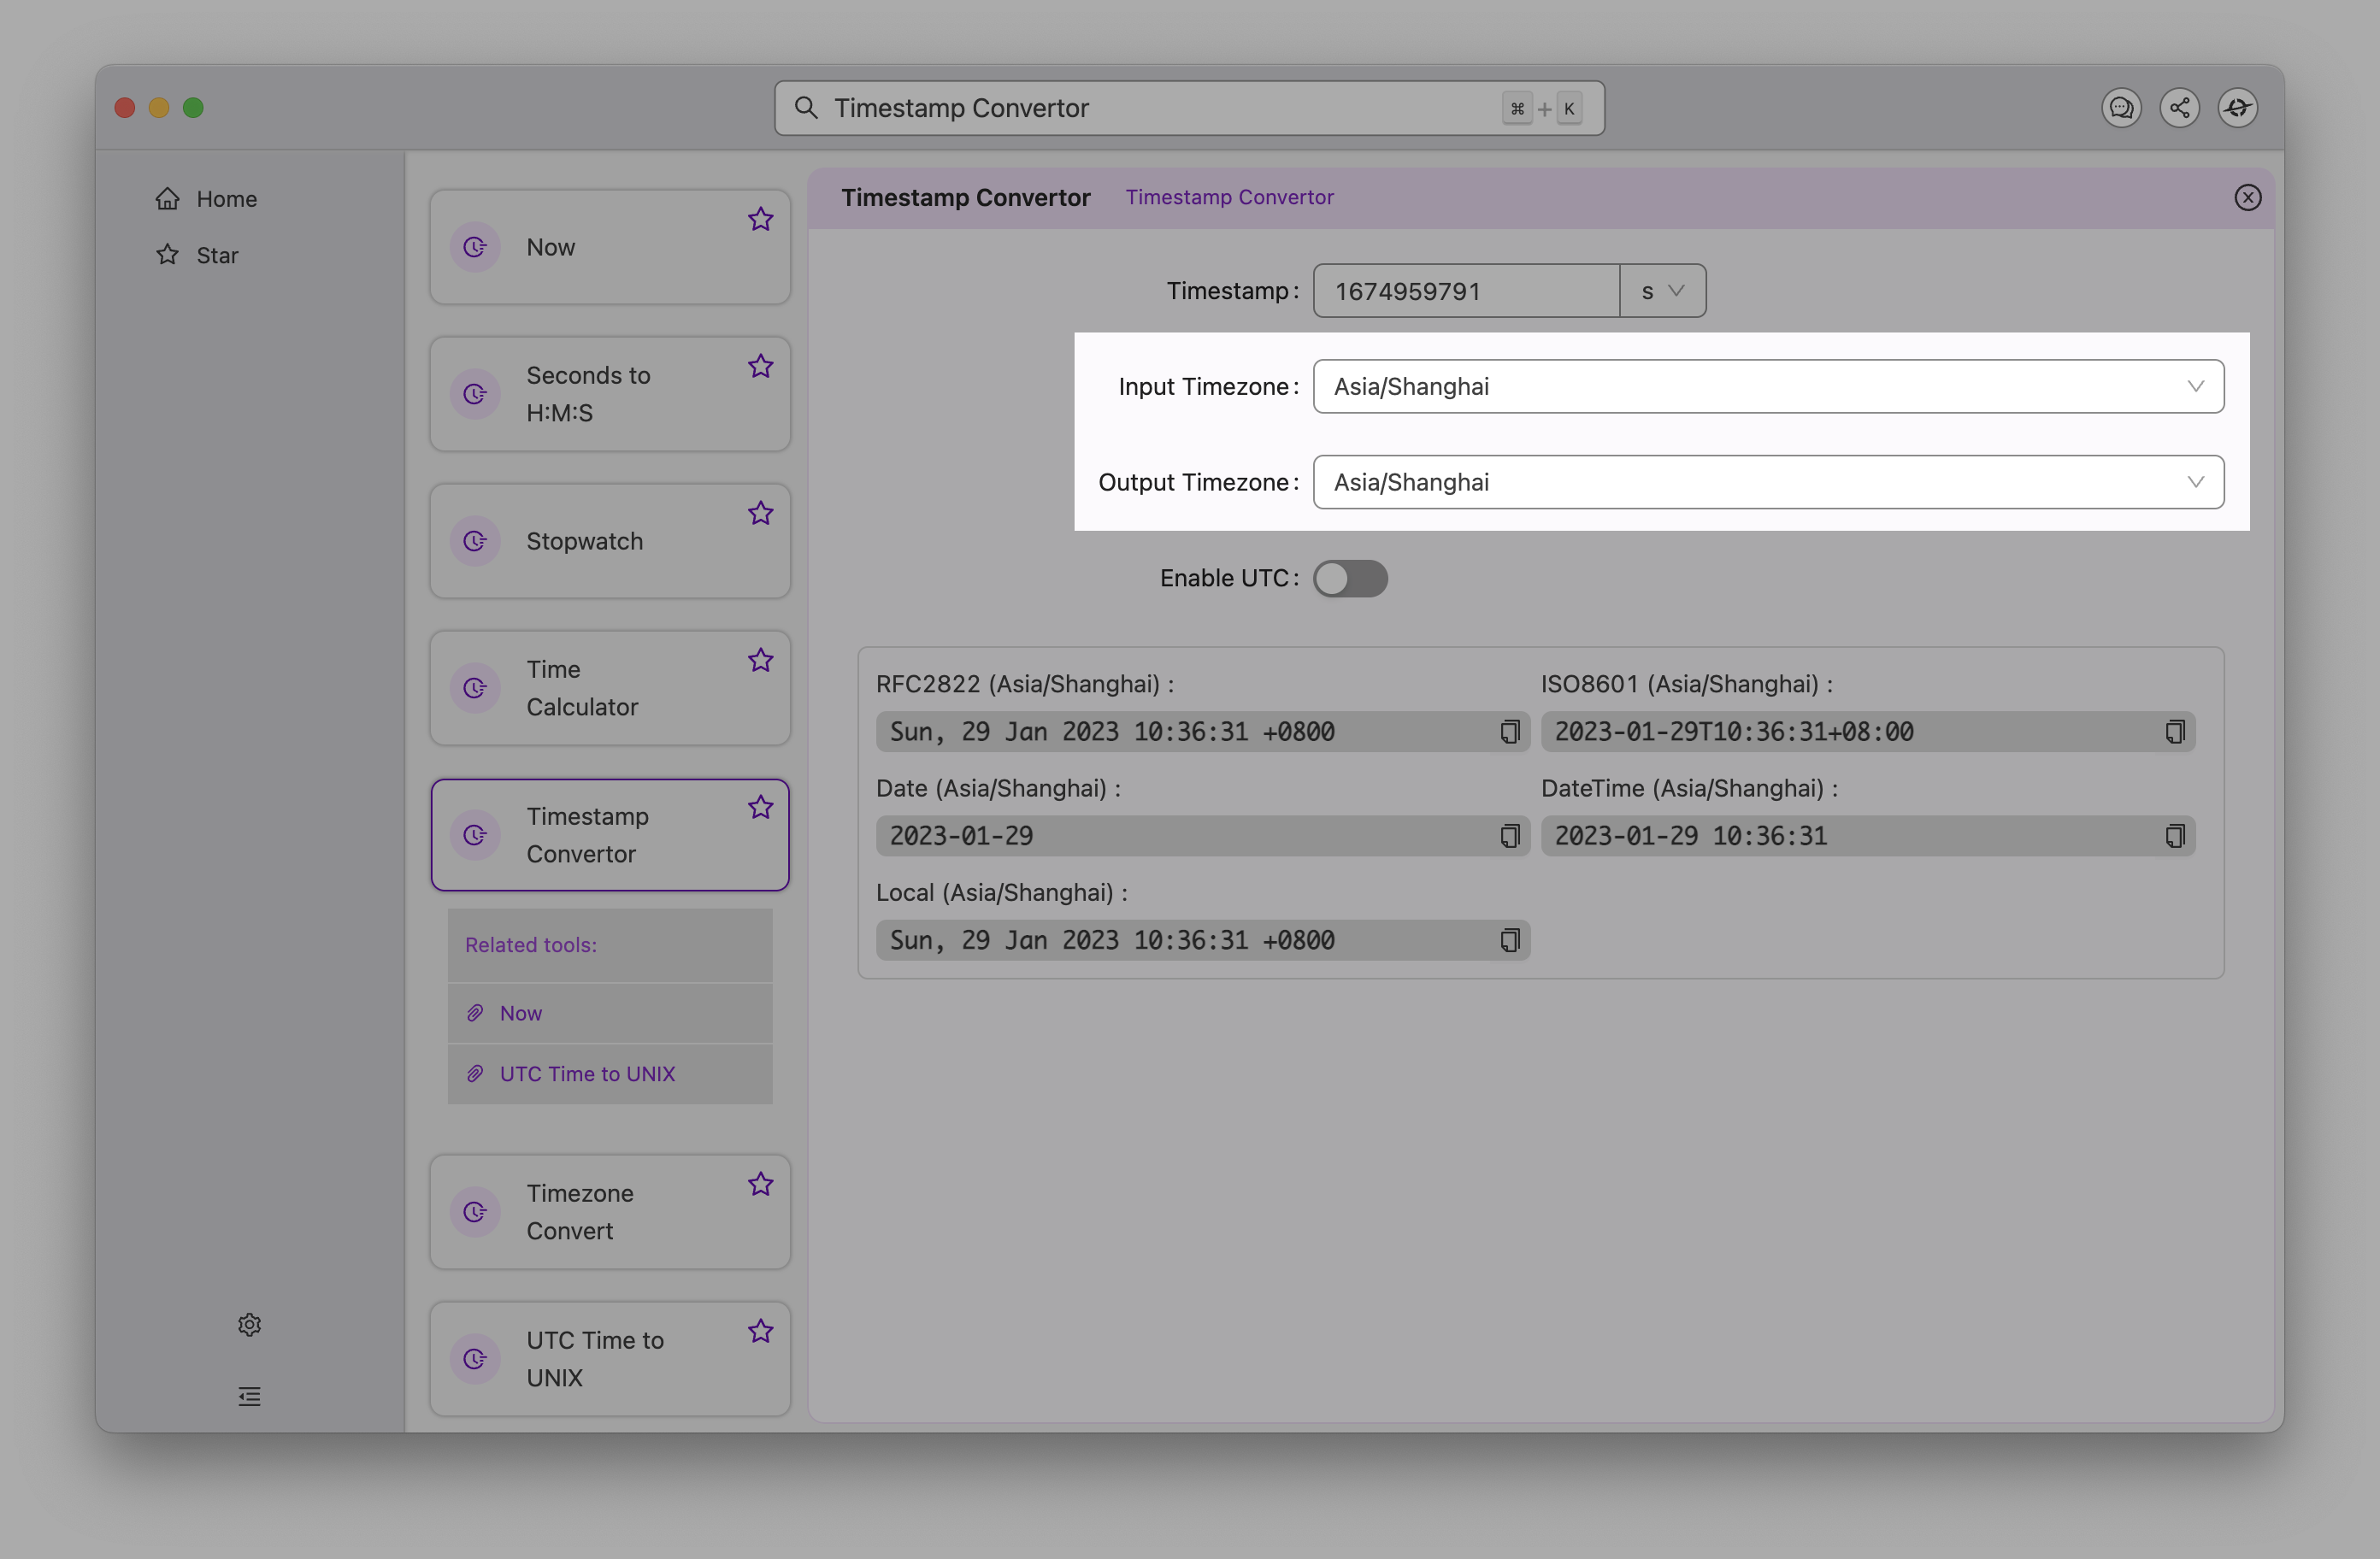
Task: Click DateTime value '2023-01-29 10:36:31'
Action: 1691,836
